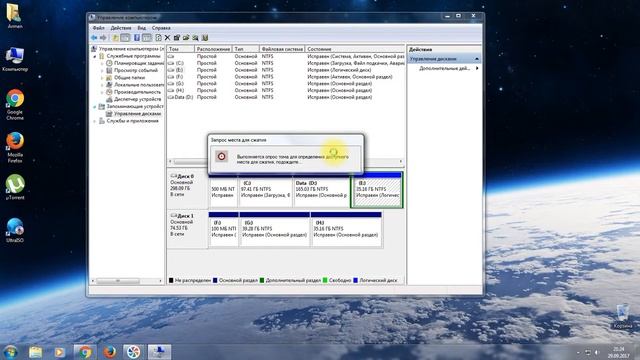Click the Back arrow in toolbar
Image resolution: width=640 pixels, height=360 pixels.
click(x=94, y=38)
